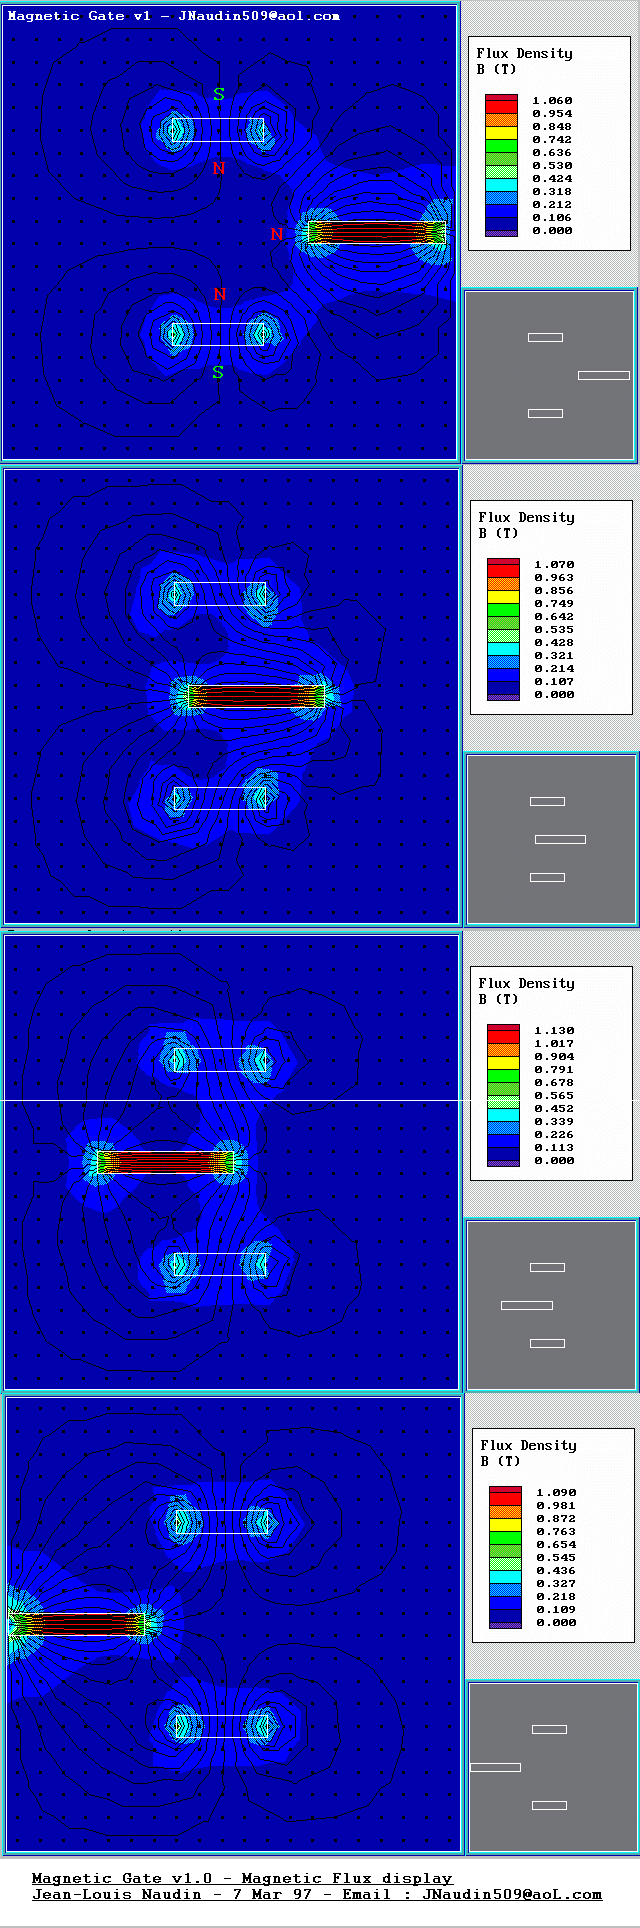Click the 0.106 legend value
640x1928 pixels.
(552, 218)
